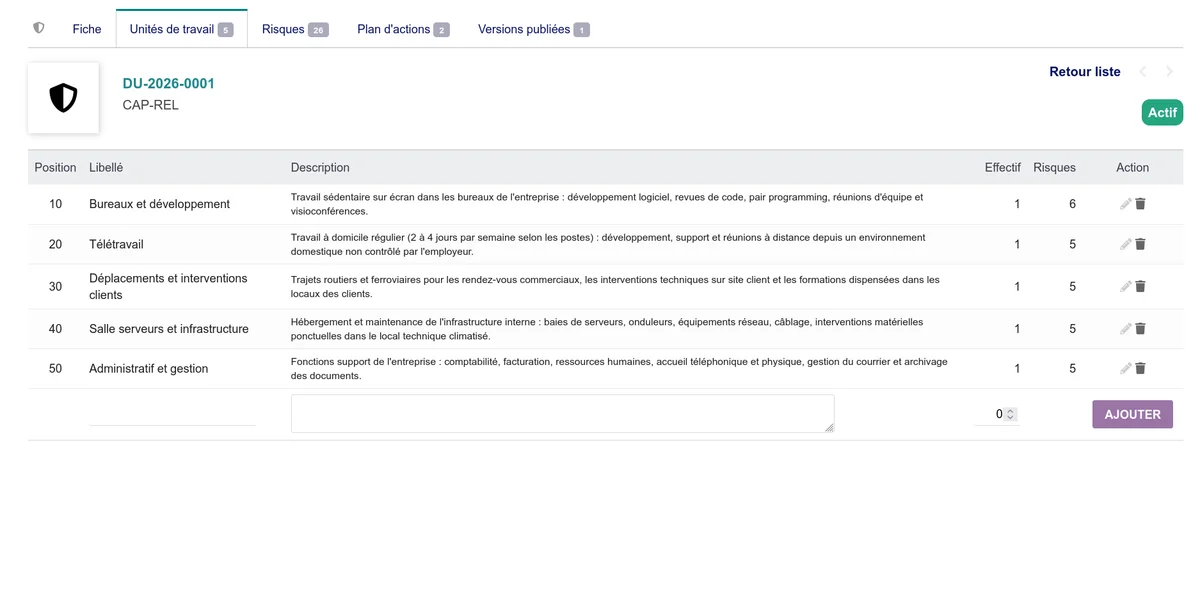Screen dimensions: 1200x600
Task: Click the Effectif number stepper
Action: [x=1011, y=414]
